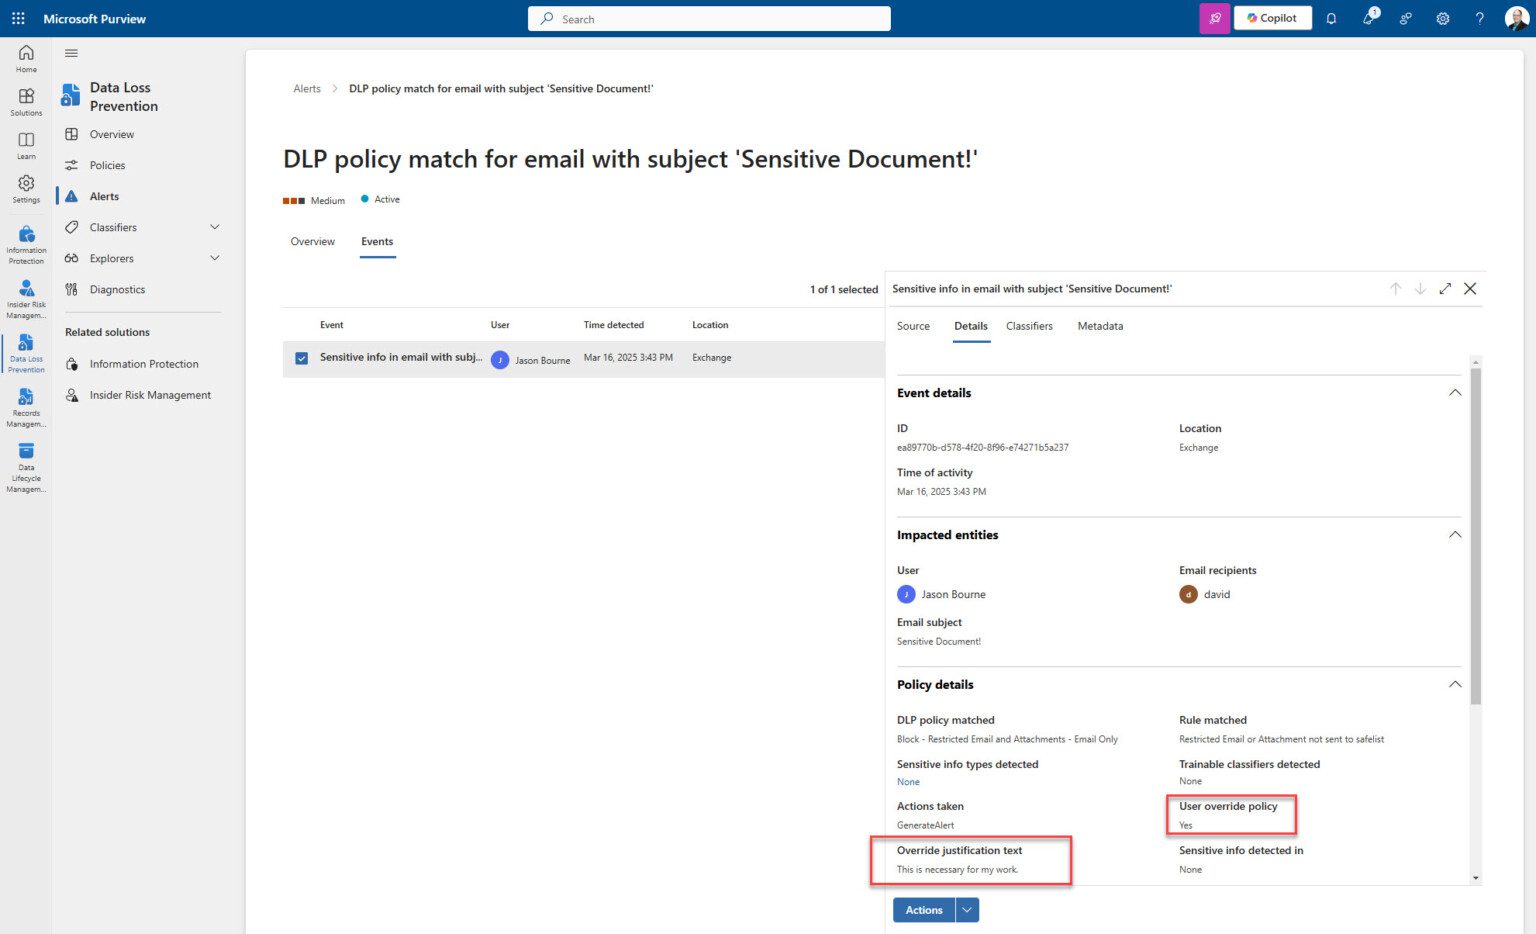Open the notifications bell

[1331, 17]
